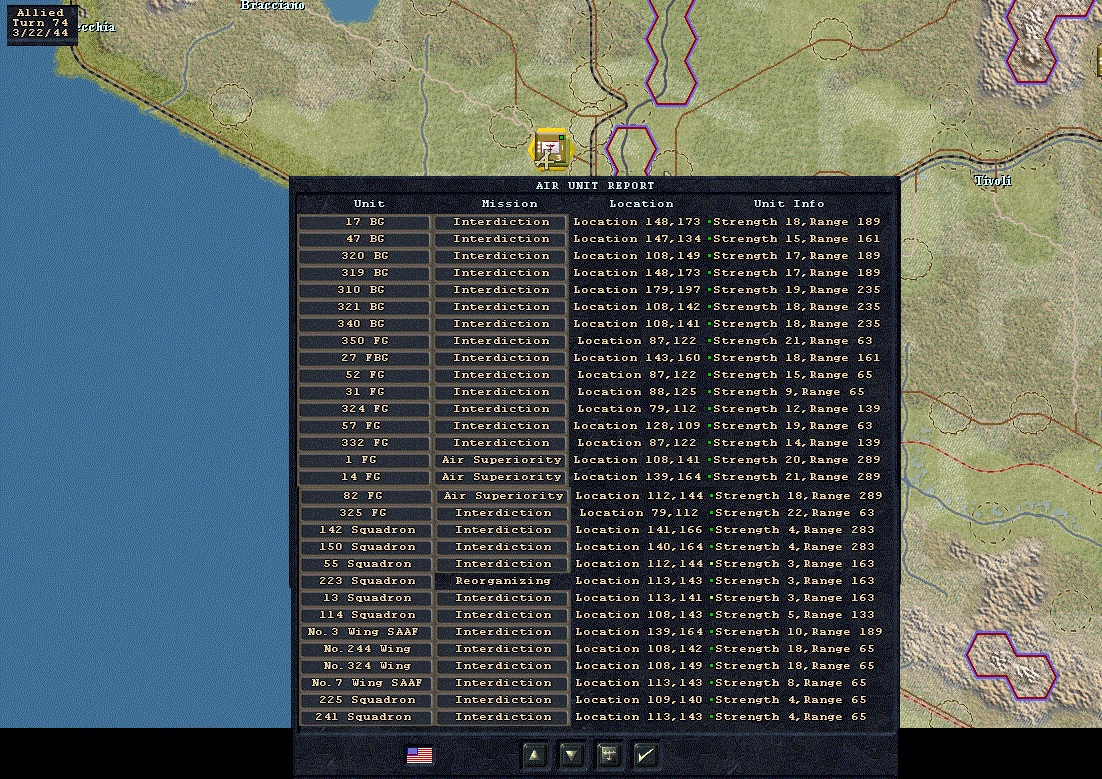1102x779 pixels.
Task: Click the Location column header
Action: 642,204
